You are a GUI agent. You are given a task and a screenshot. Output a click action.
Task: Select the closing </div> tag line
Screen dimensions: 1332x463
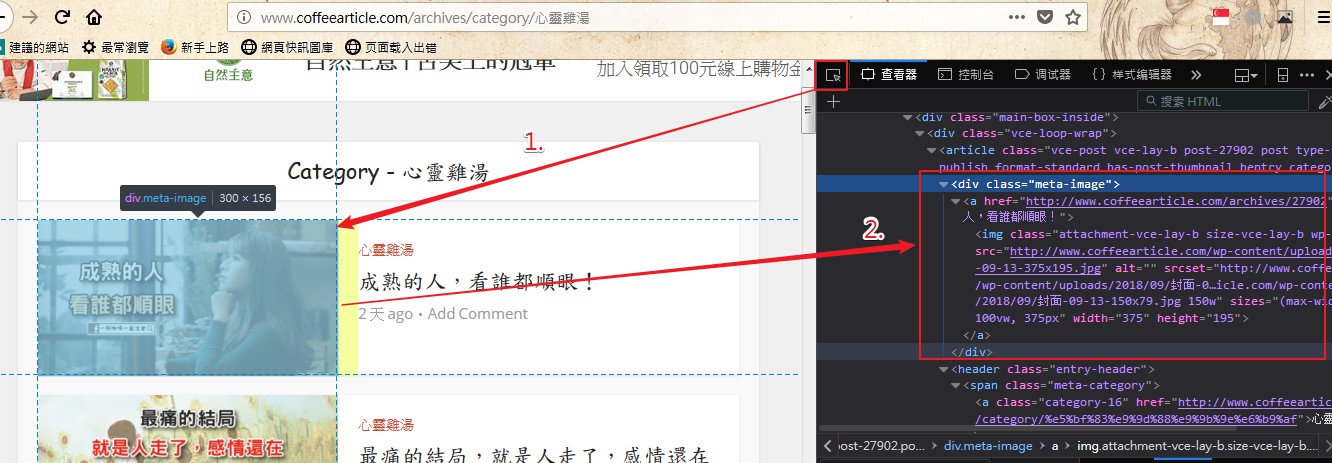(971, 352)
